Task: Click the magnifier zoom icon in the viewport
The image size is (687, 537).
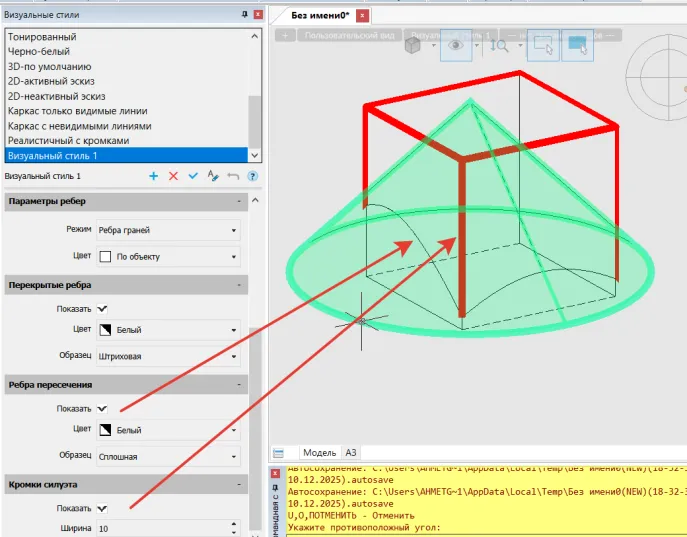Action: click(500, 45)
